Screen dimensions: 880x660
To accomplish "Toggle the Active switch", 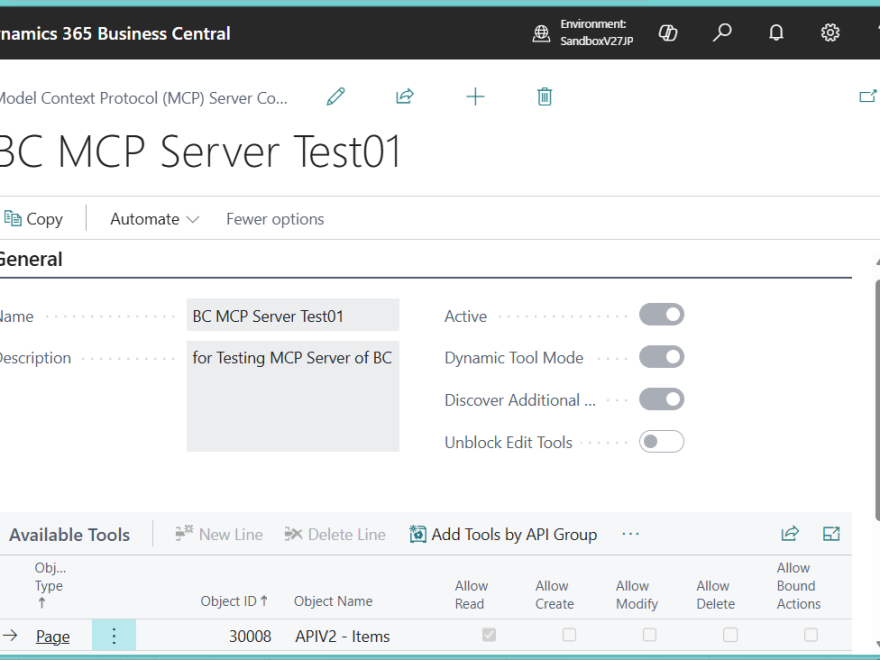I will click(661, 315).
